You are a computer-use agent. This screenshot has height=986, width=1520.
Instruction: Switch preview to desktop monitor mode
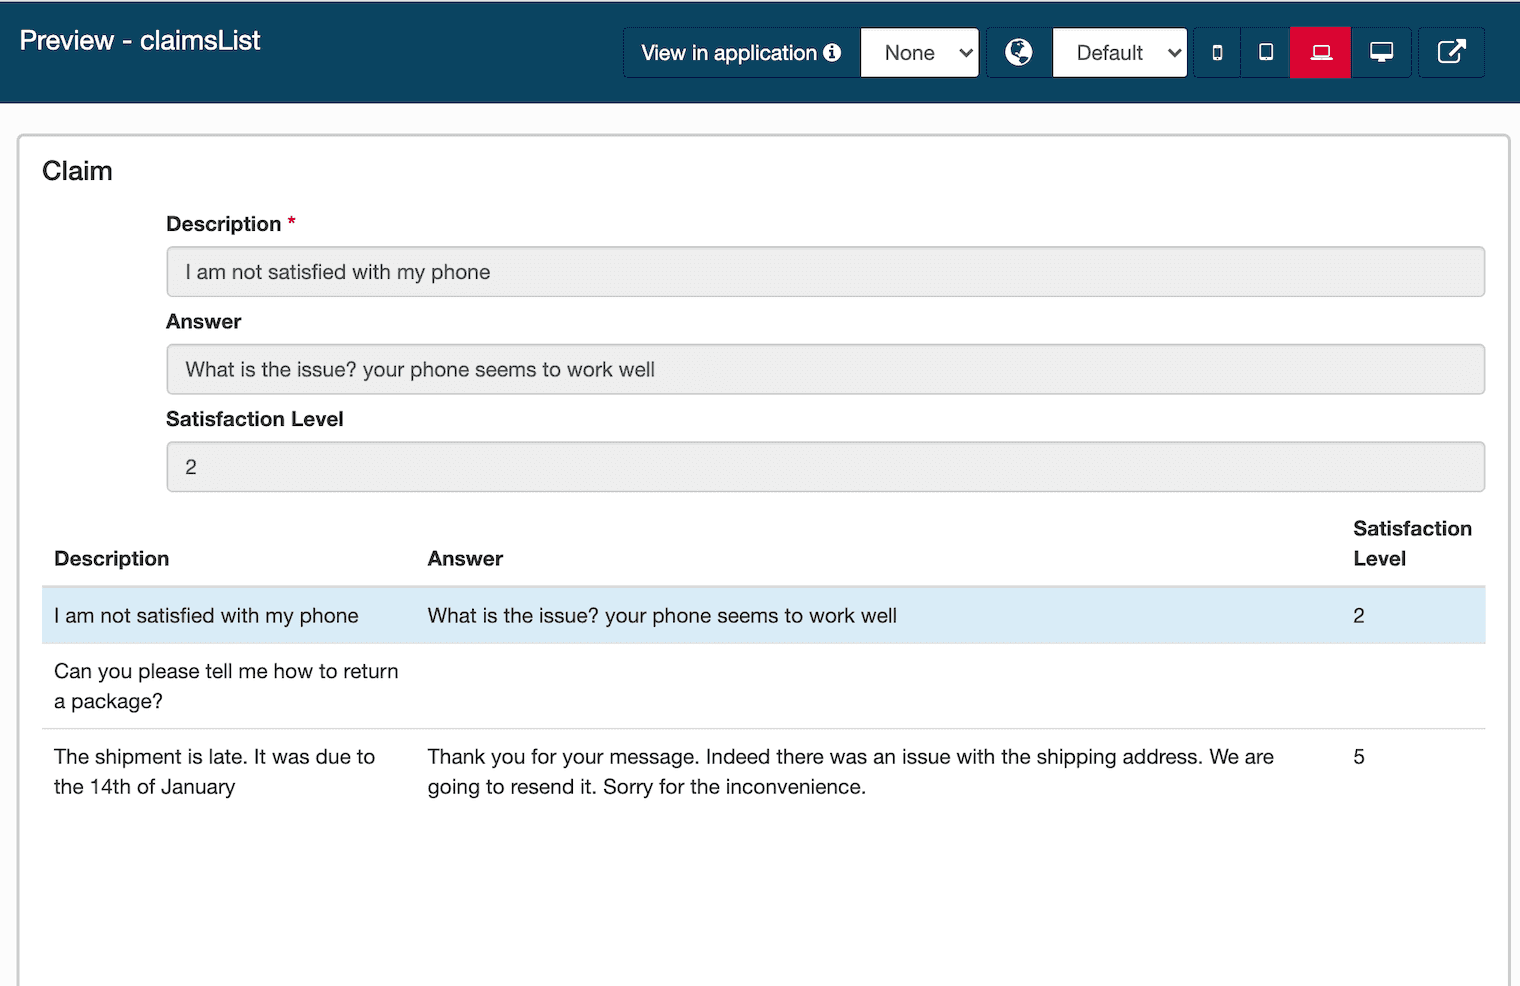pyautogui.click(x=1382, y=52)
